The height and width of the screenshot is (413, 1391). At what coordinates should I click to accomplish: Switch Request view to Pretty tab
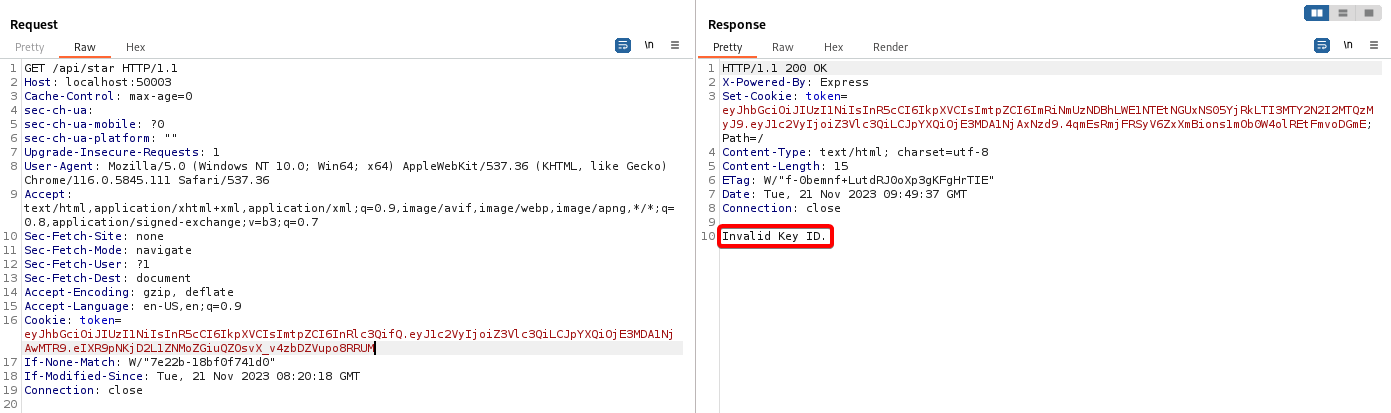pyautogui.click(x=30, y=47)
